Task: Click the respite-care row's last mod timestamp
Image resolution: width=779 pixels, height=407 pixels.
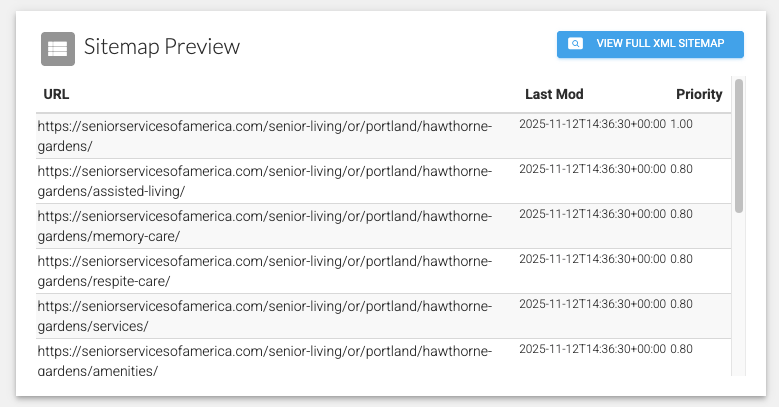Action: click(x=592, y=259)
